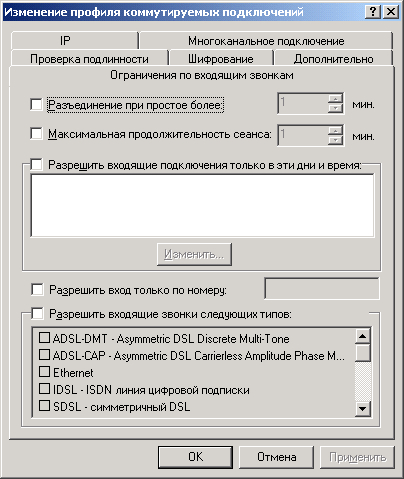Enable 'Разрешить вход только по номеру' checkbox
Screen dimensions: 404x479
[x=37, y=289]
